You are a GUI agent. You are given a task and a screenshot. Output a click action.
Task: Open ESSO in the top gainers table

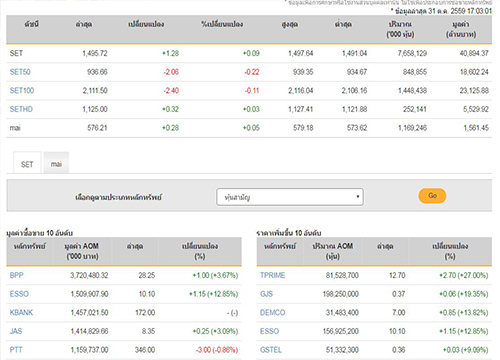[x=270, y=331]
